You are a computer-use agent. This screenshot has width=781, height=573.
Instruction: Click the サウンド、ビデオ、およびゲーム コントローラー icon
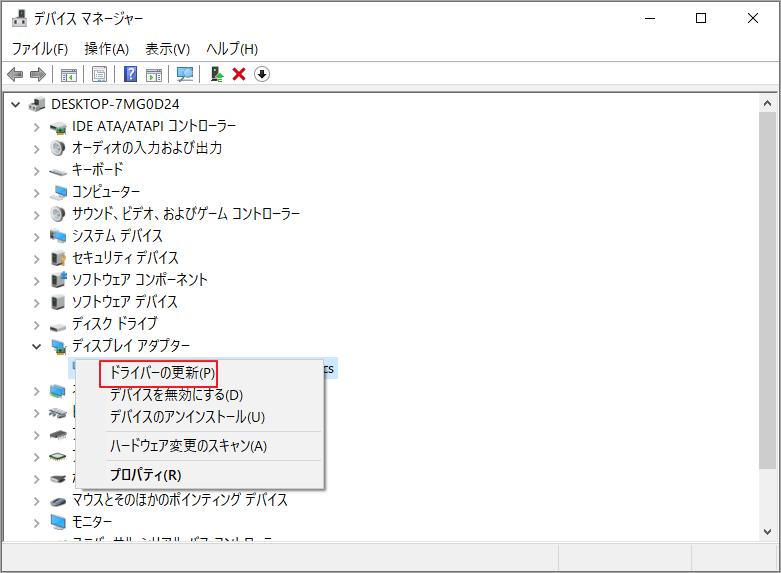58,214
